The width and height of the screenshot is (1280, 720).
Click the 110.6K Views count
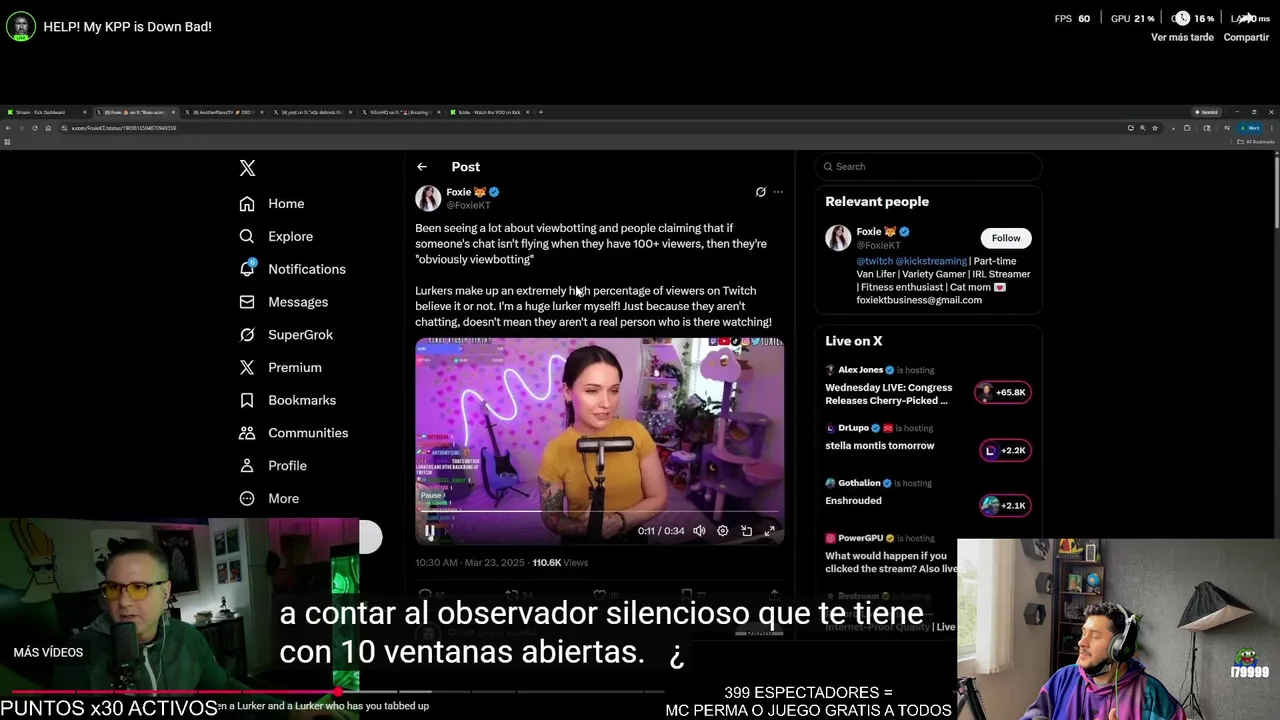(560, 563)
